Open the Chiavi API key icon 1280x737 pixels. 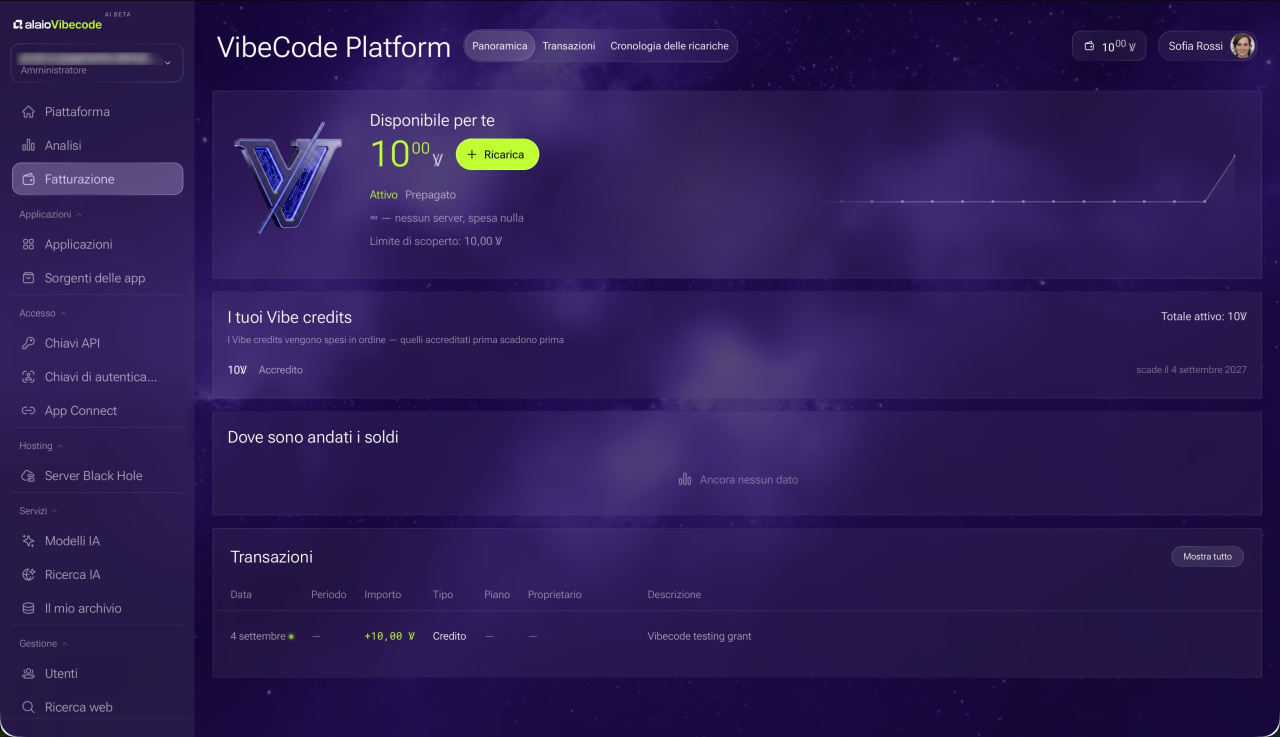coord(28,343)
